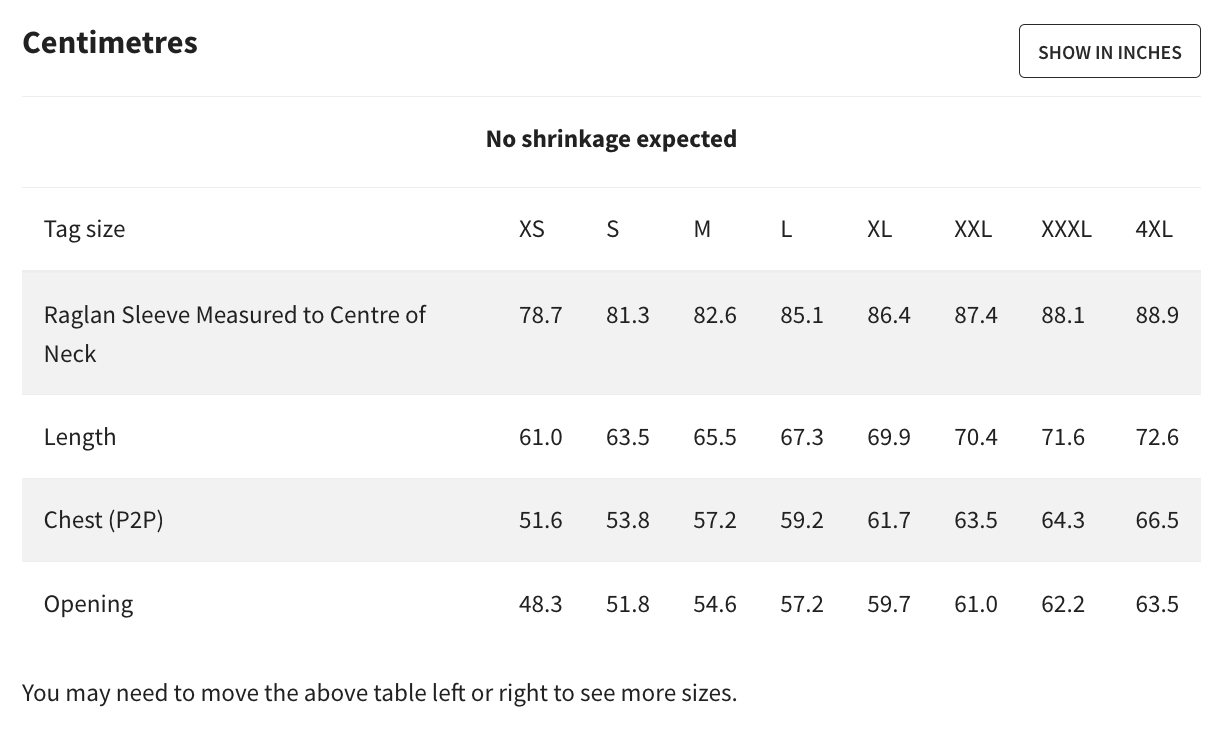Click the table scrolling hint text
The image size is (1228, 752).
[x=379, y=692]
